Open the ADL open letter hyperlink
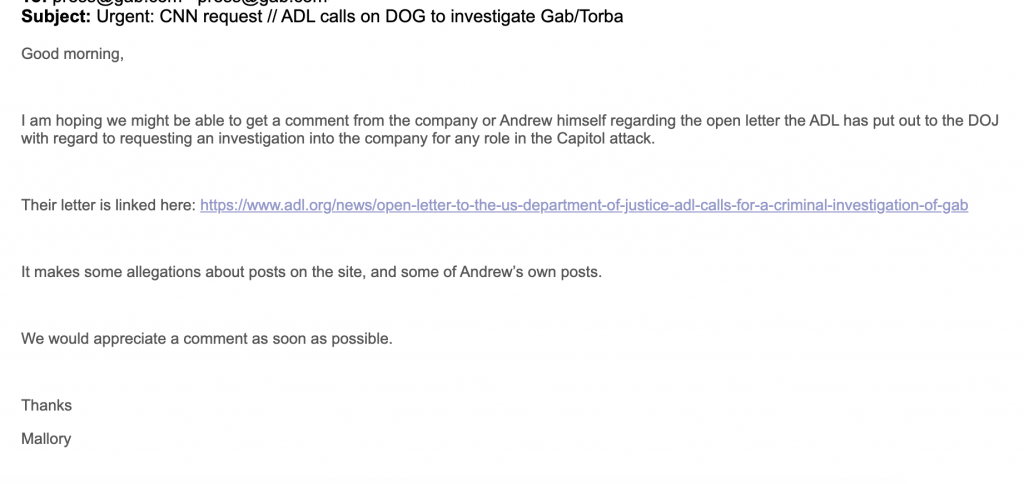Viewport: 1024px width, 484px height. 583,206
